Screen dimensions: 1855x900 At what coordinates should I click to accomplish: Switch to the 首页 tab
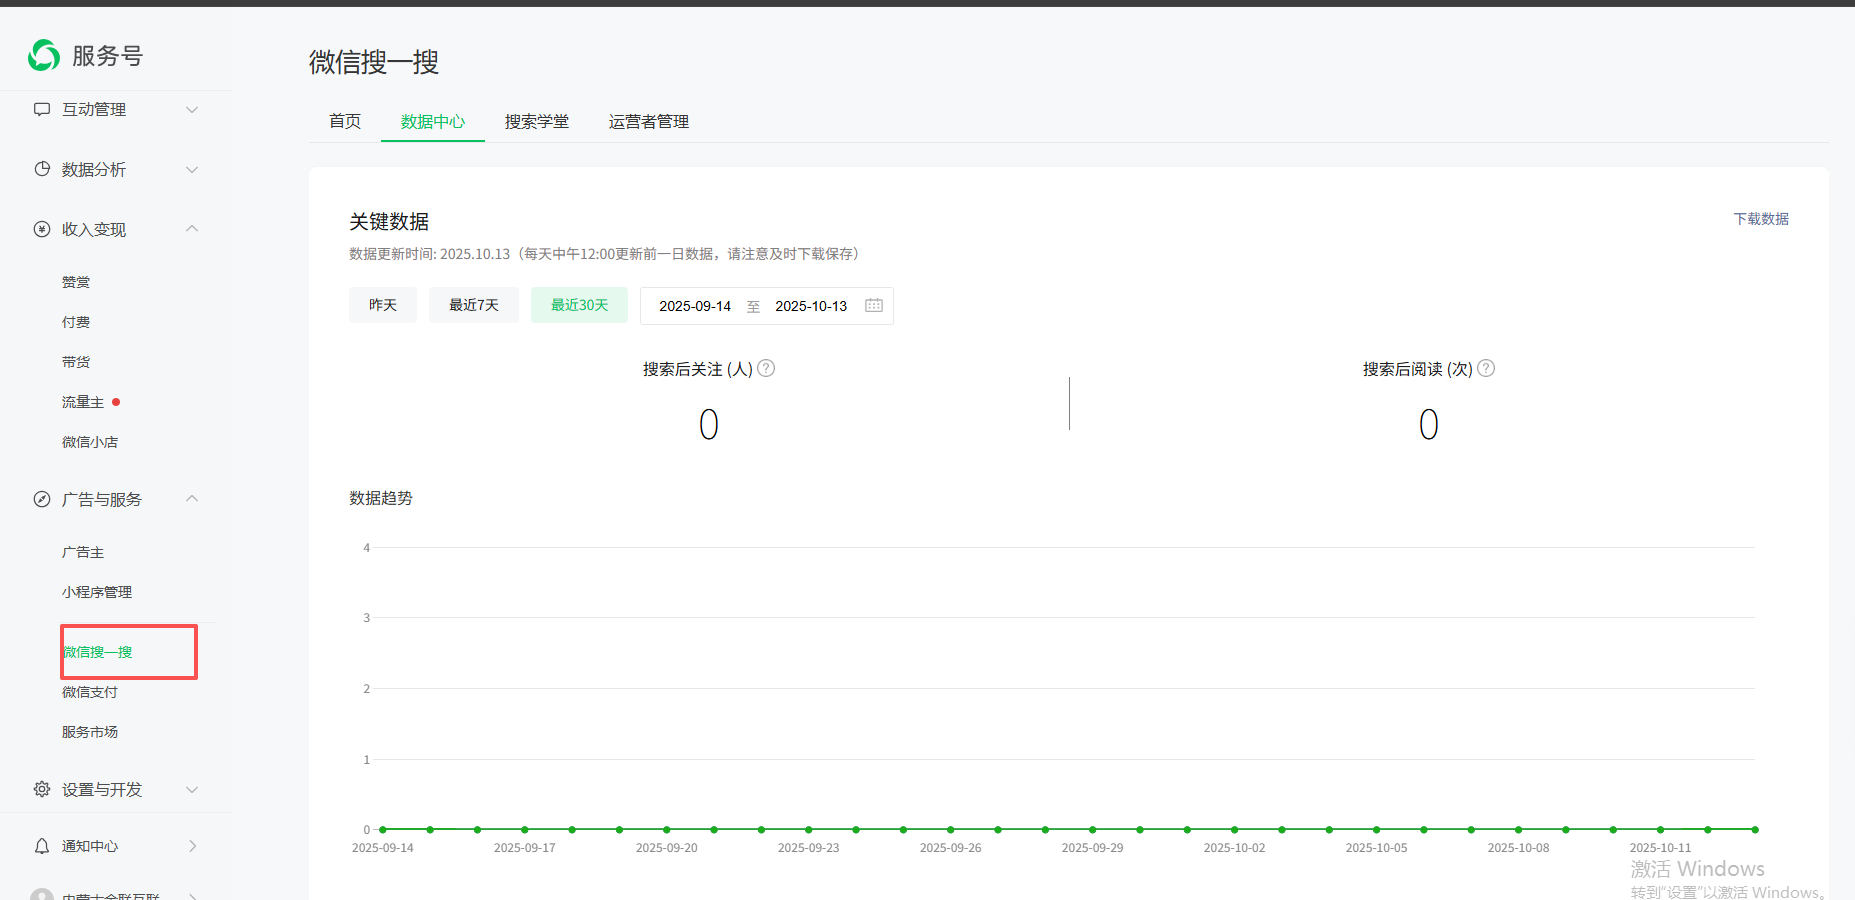[x=345, y=121]
